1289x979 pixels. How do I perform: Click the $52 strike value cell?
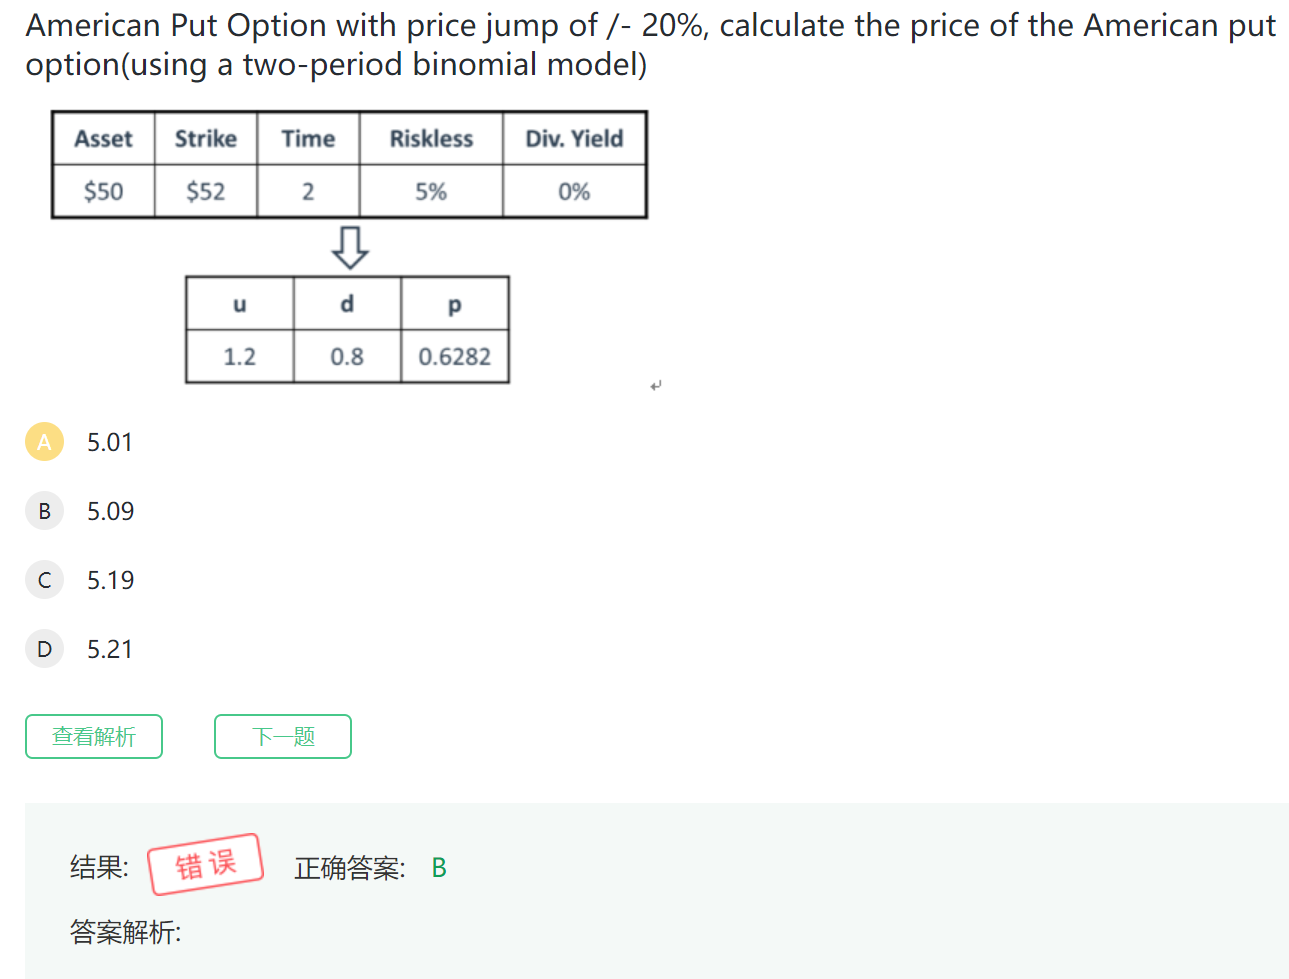(x=206, y=191)
